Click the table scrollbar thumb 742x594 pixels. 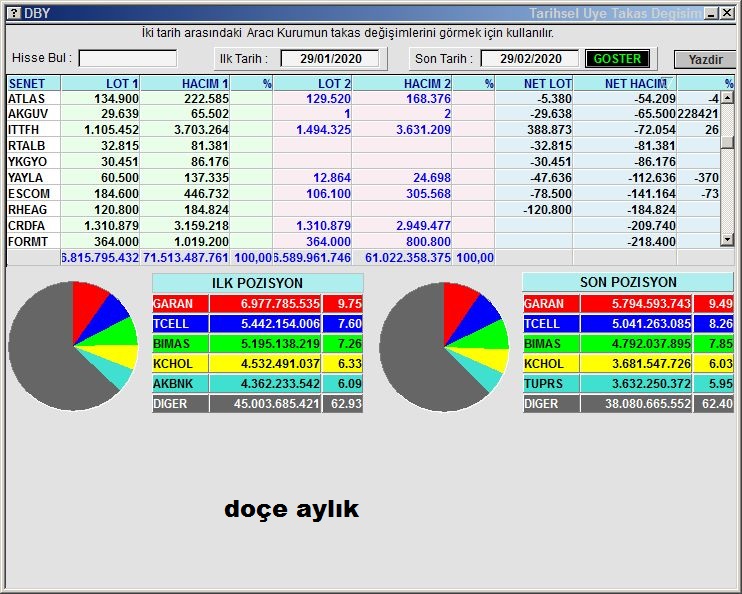pyautogui.click(x=727, y=142)
